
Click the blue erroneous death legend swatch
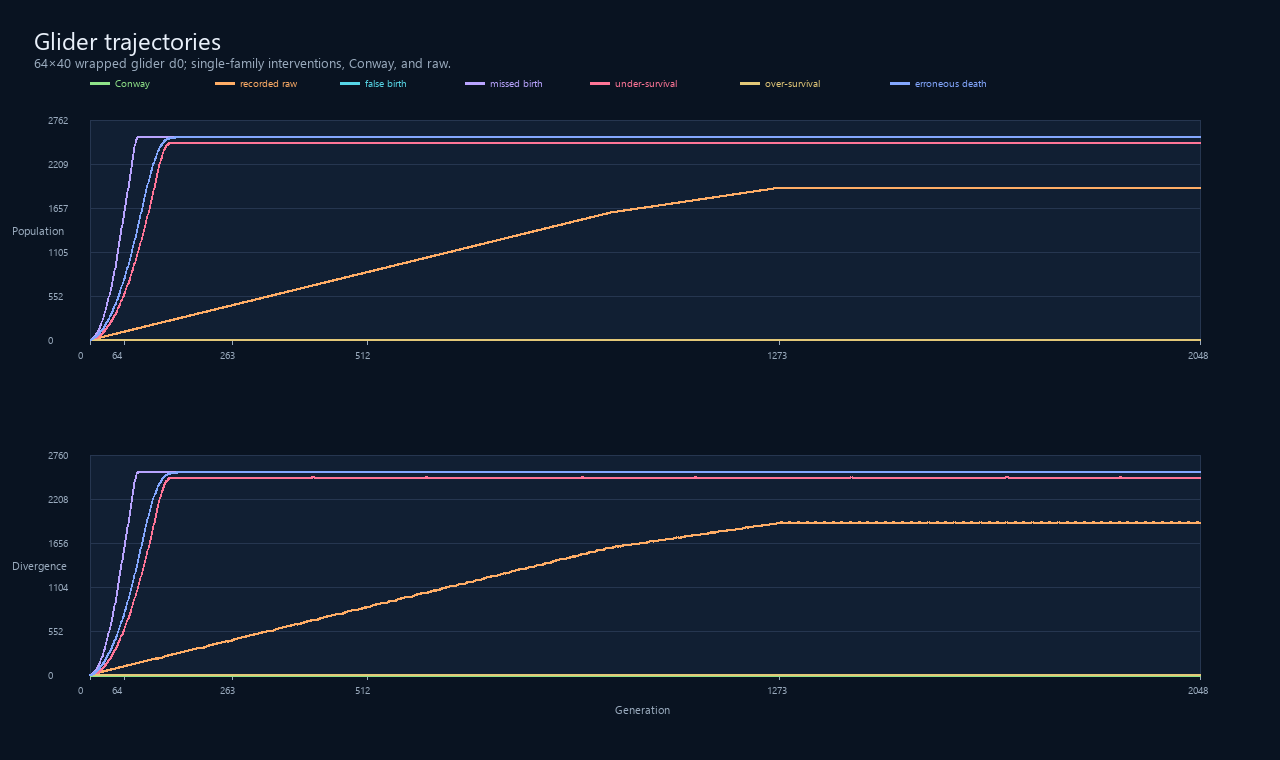tap(900, 83)
